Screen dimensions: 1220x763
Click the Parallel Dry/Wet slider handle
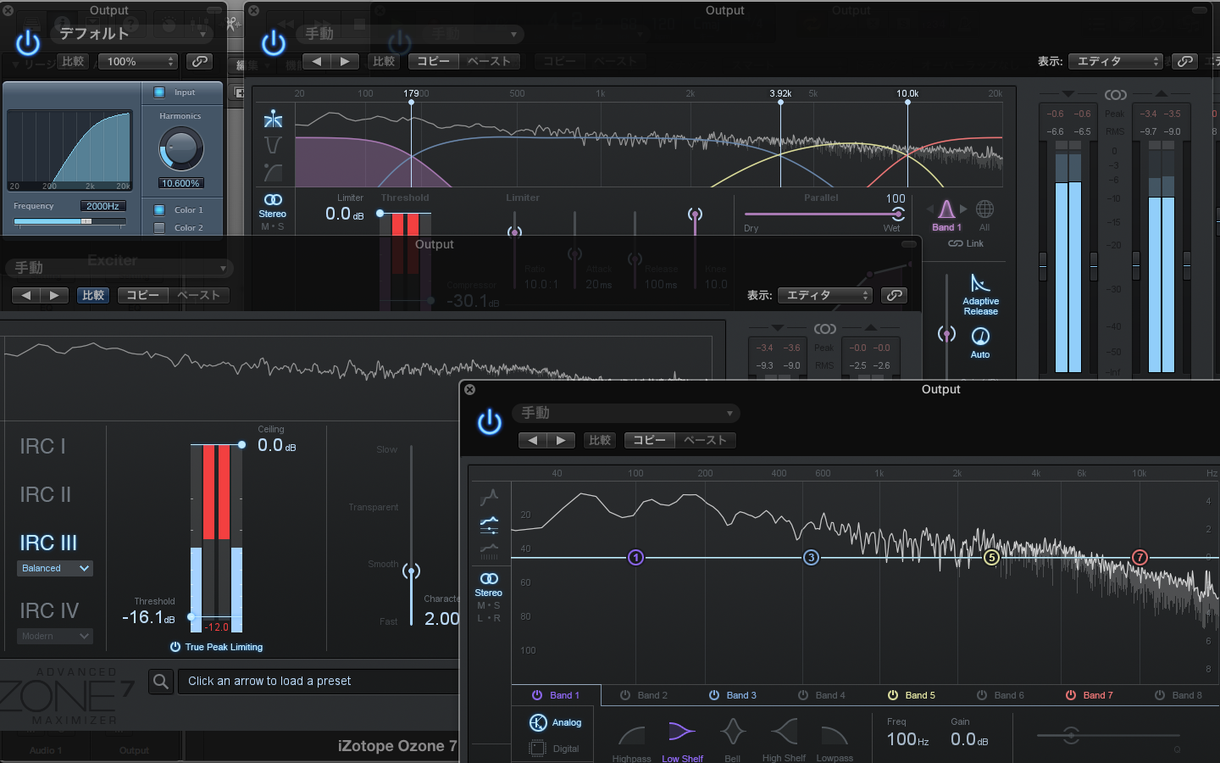coord(897,214)
